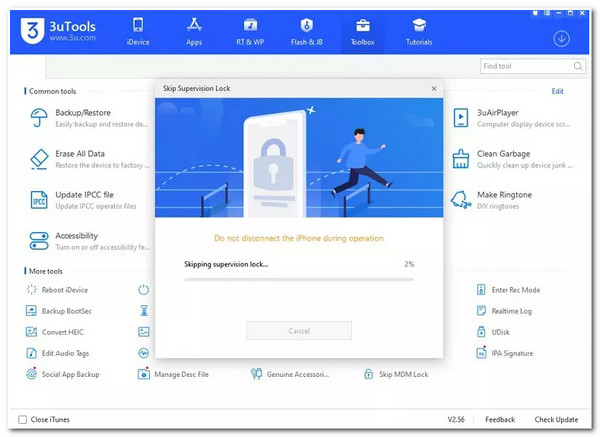Click the Cancel button in dialog
Image resolution: width=600 pixels, height=437 pixels.
pos(299,331)
